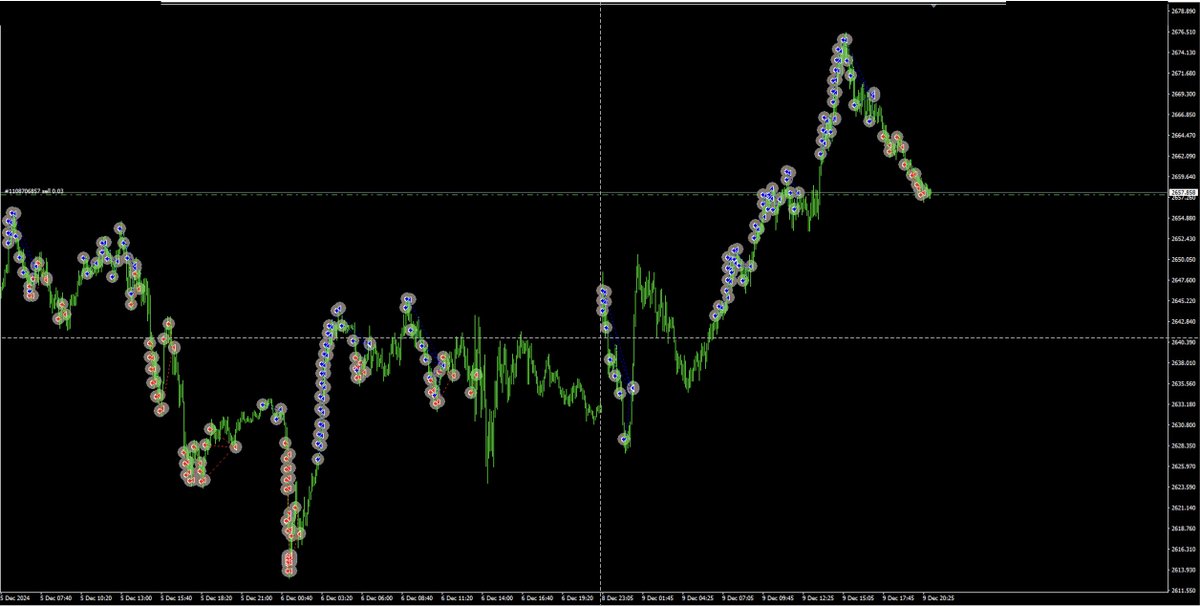Viewport: 1200px width, 606px height.
Task: Click the 2635.560 price scale label
Action: tap(1183, 383)
